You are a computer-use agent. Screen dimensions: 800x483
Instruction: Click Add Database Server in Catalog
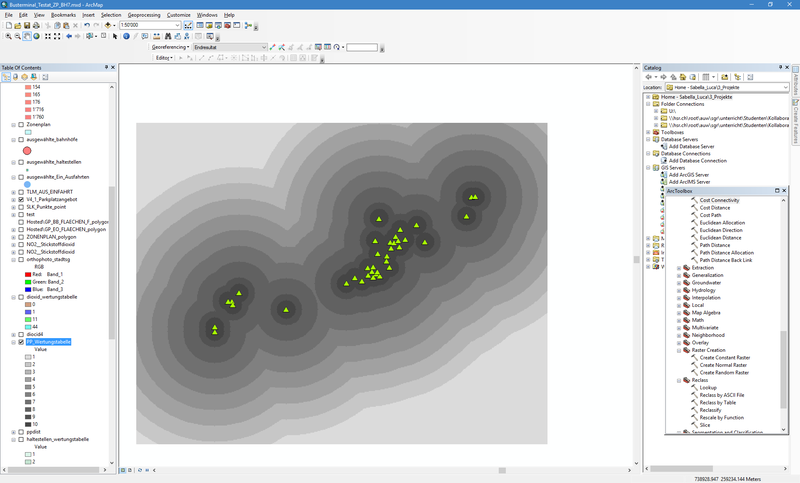click(691, 146)
